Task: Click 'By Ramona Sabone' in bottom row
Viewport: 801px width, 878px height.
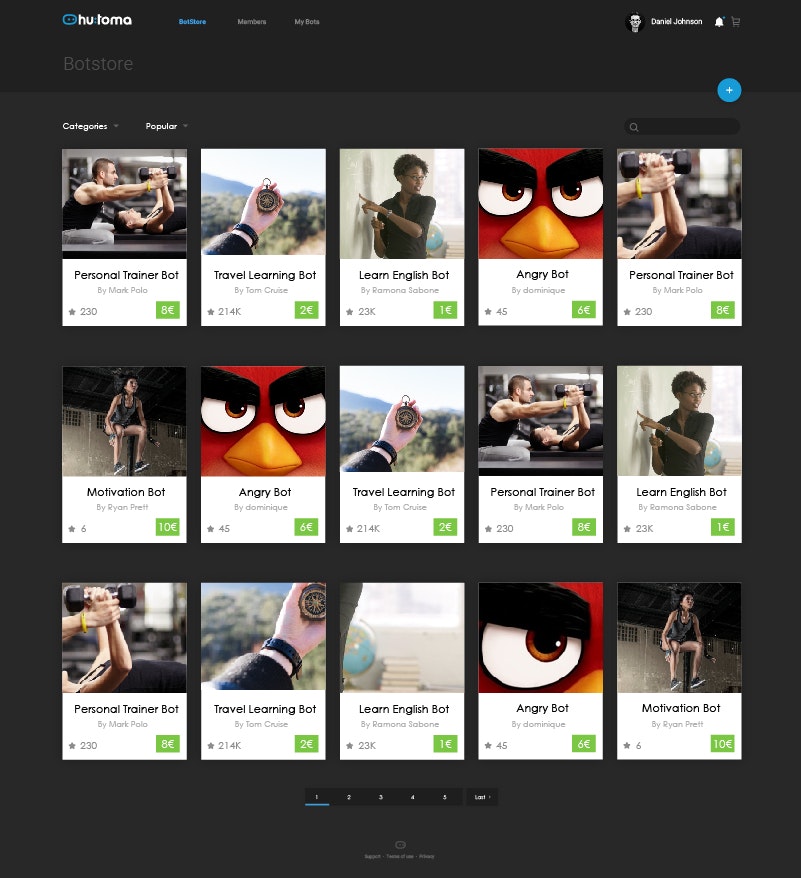Action: tap(400, 725)
